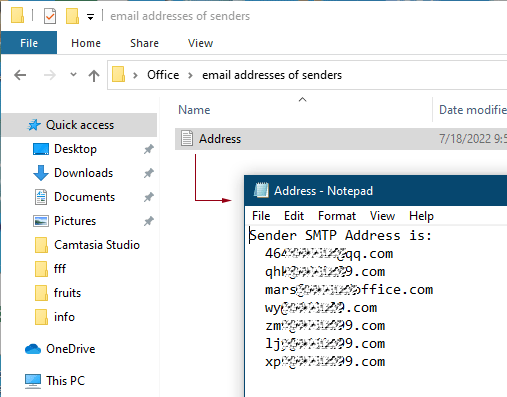The height and width of the screenshot is (397, 507).
Task: Click the Downloads blue arrow icon
Action: [x=41, y=173]
